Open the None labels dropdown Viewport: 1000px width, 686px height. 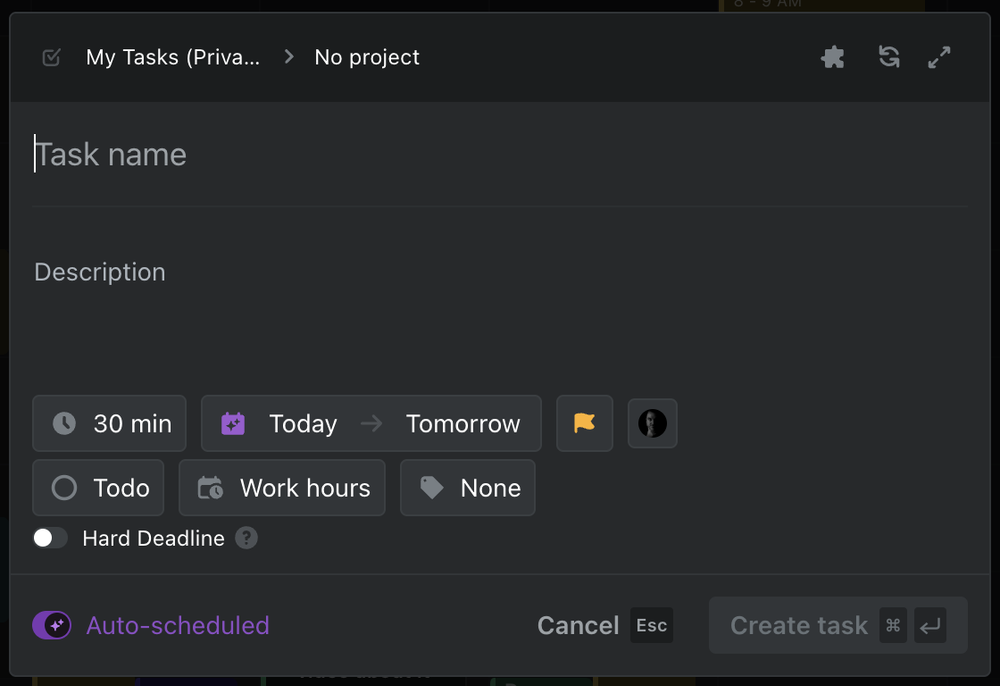tap(467, 488)
